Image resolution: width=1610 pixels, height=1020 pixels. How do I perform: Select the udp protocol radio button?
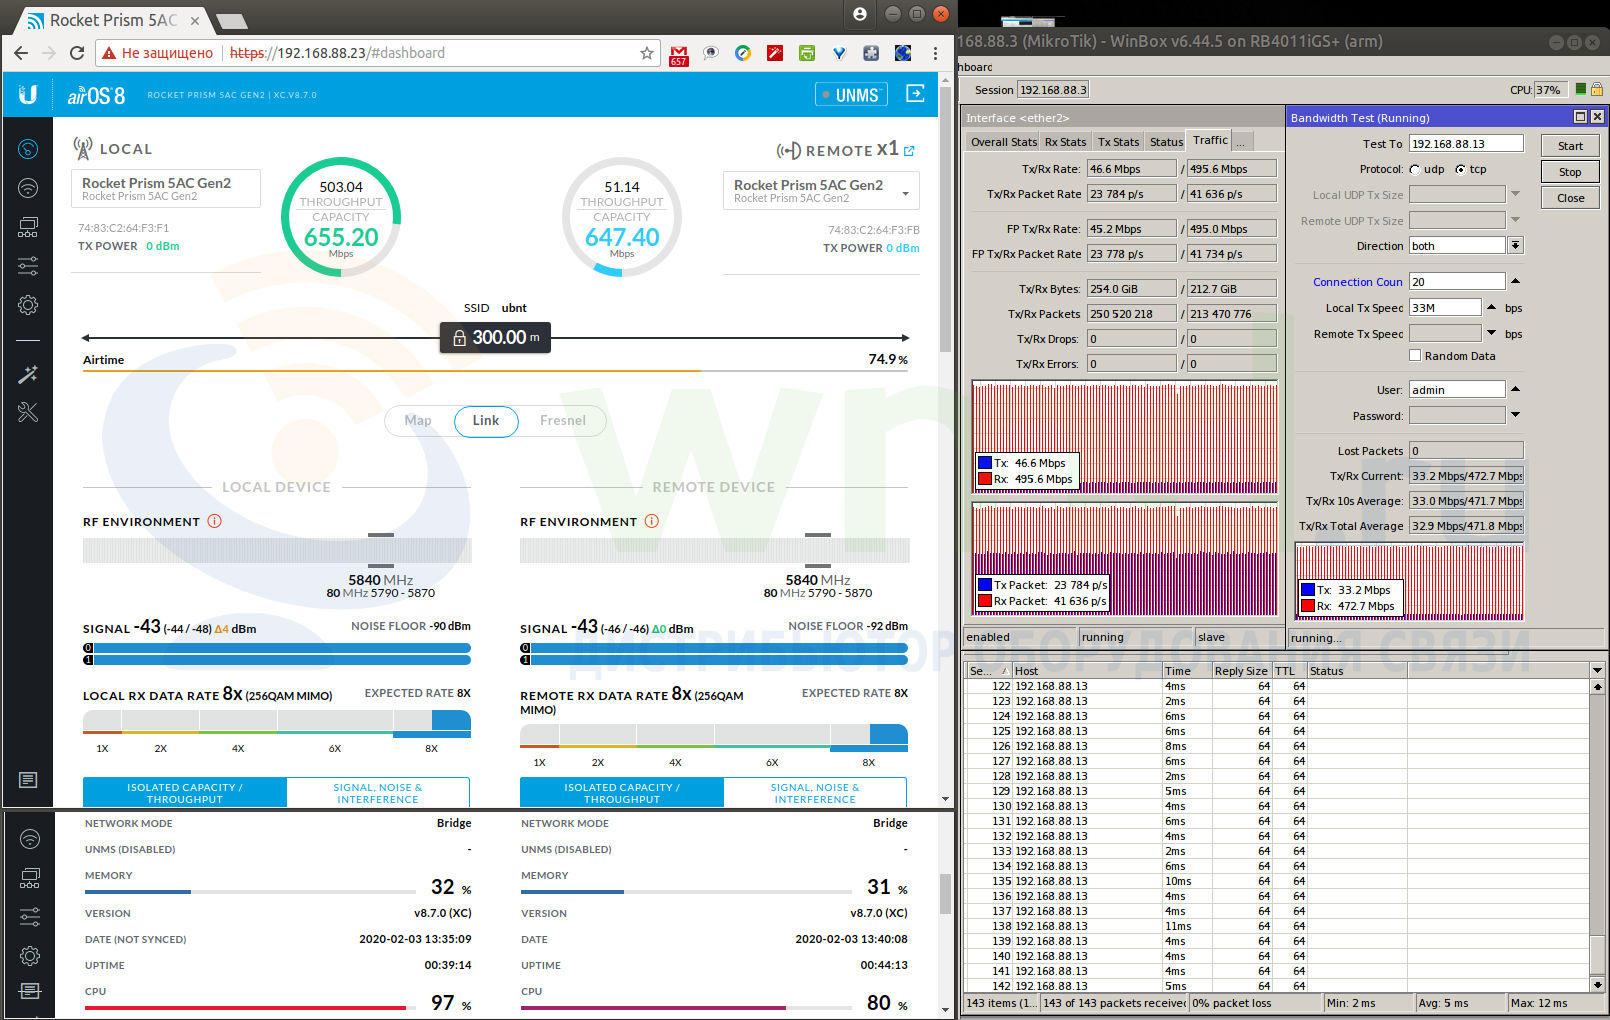click(1415, 169)
